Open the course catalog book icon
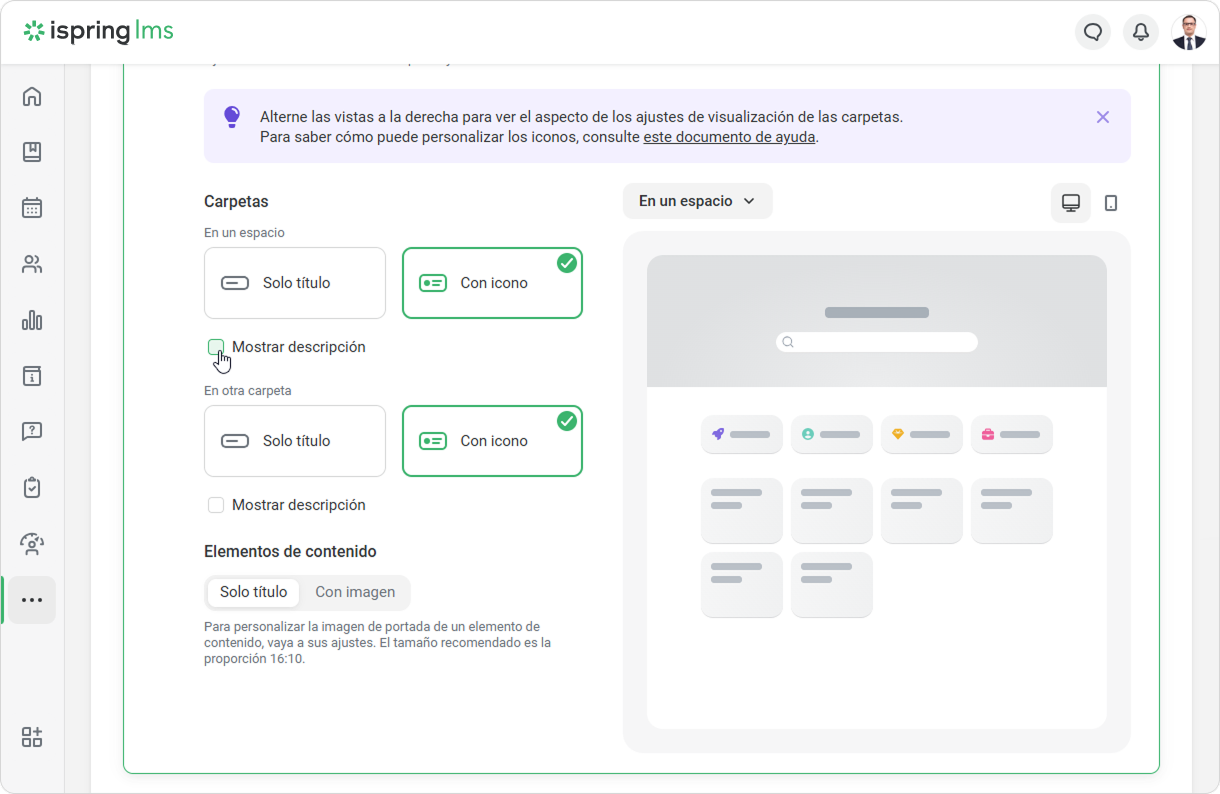 [x=32, y=152]
